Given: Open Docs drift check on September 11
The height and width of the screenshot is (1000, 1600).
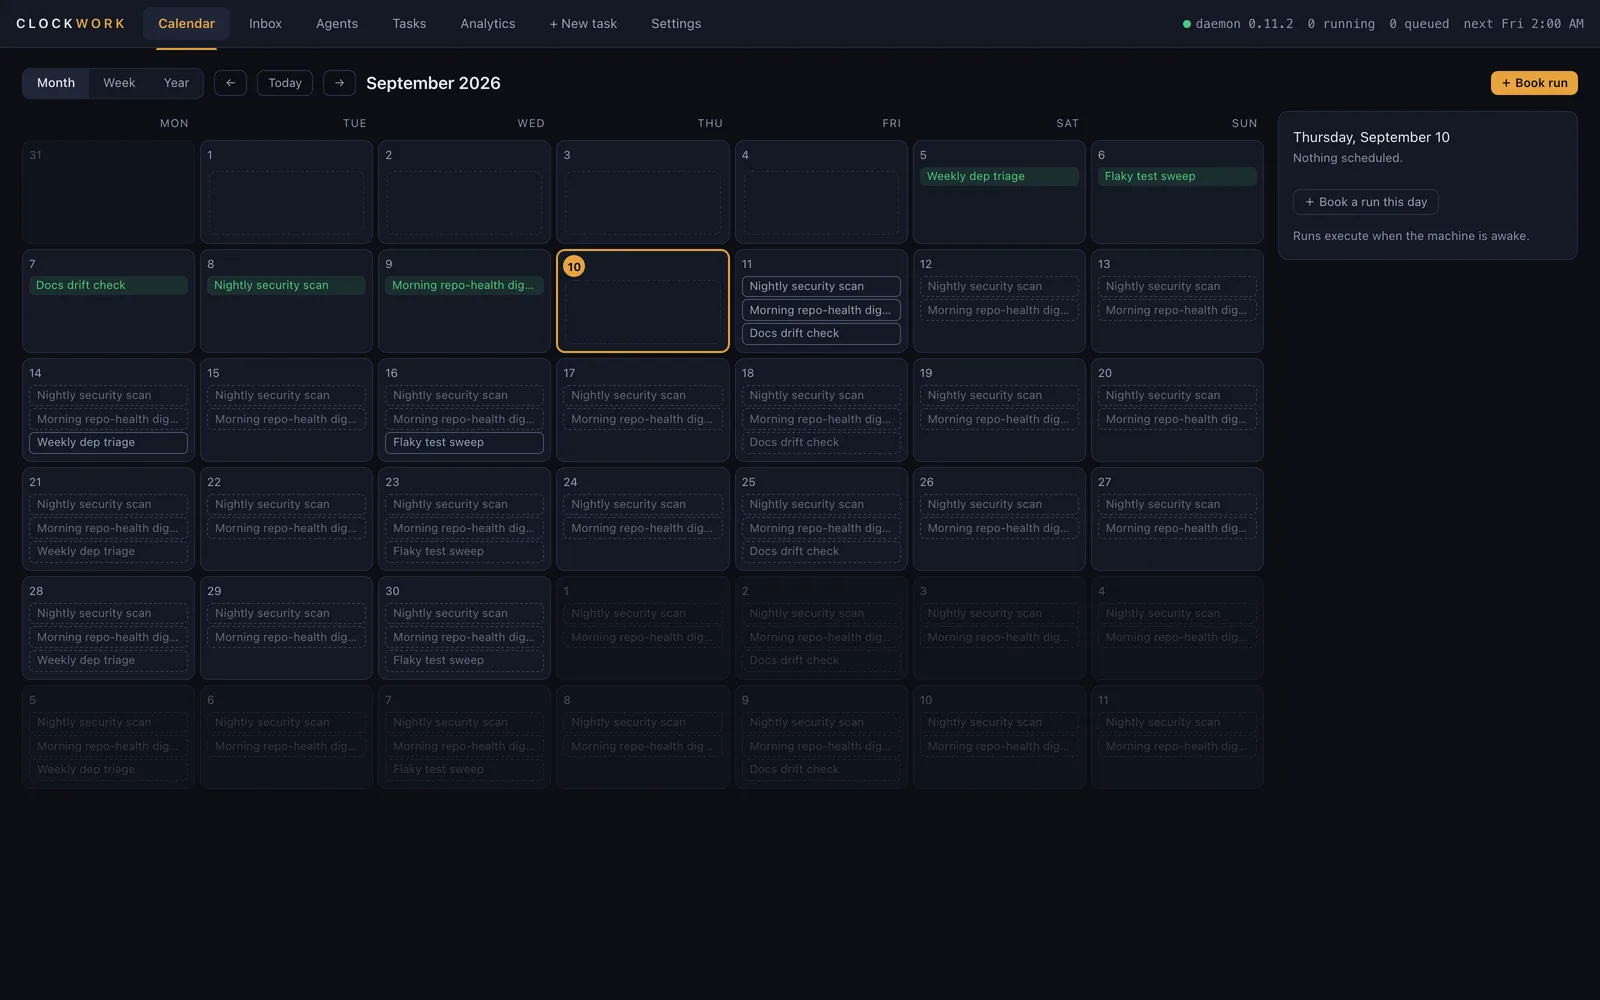Looking at the screenshot, I should click(x=821, y=333).
